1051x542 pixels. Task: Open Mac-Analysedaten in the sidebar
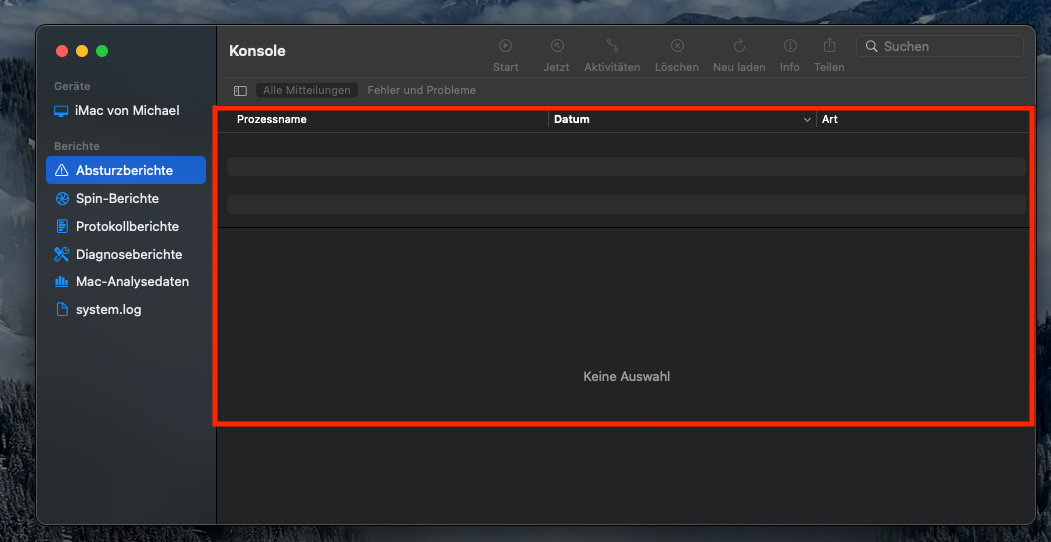pyautogui.click(x=132, y=282)
